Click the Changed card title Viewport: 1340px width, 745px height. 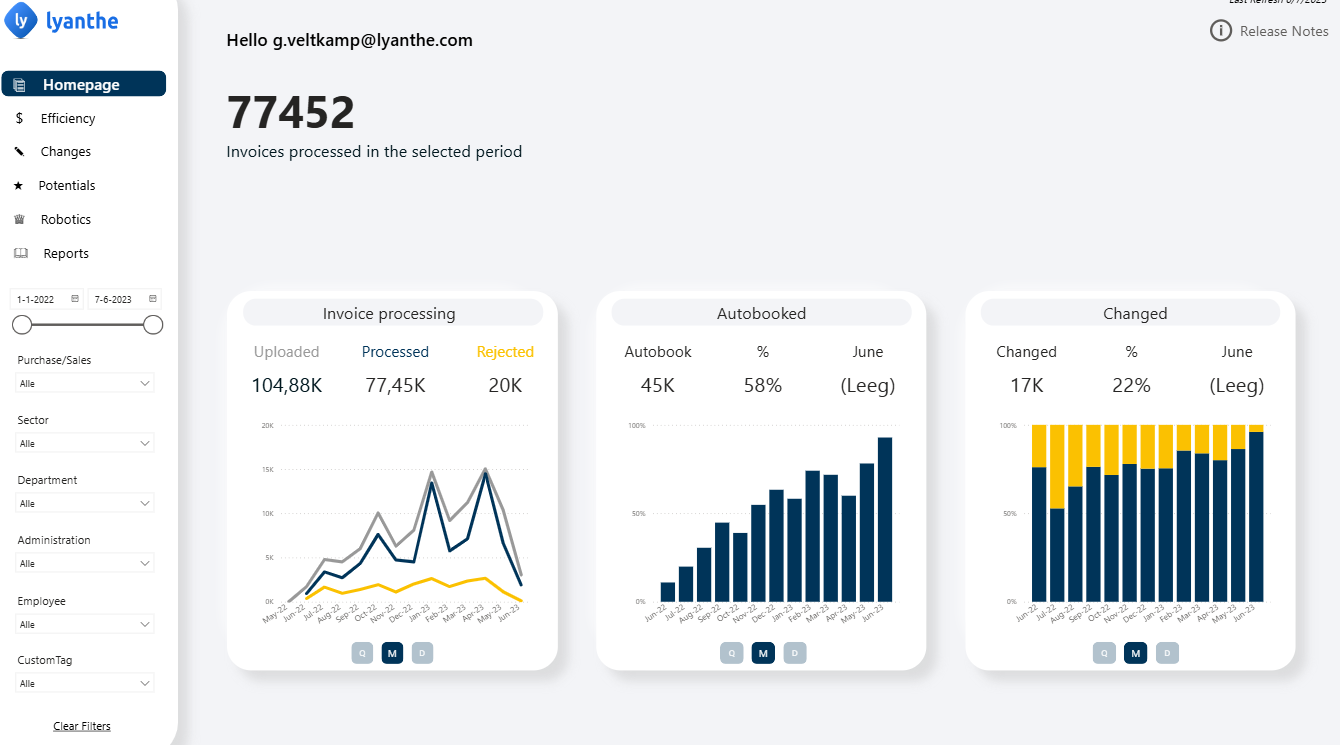point(1135,313)
